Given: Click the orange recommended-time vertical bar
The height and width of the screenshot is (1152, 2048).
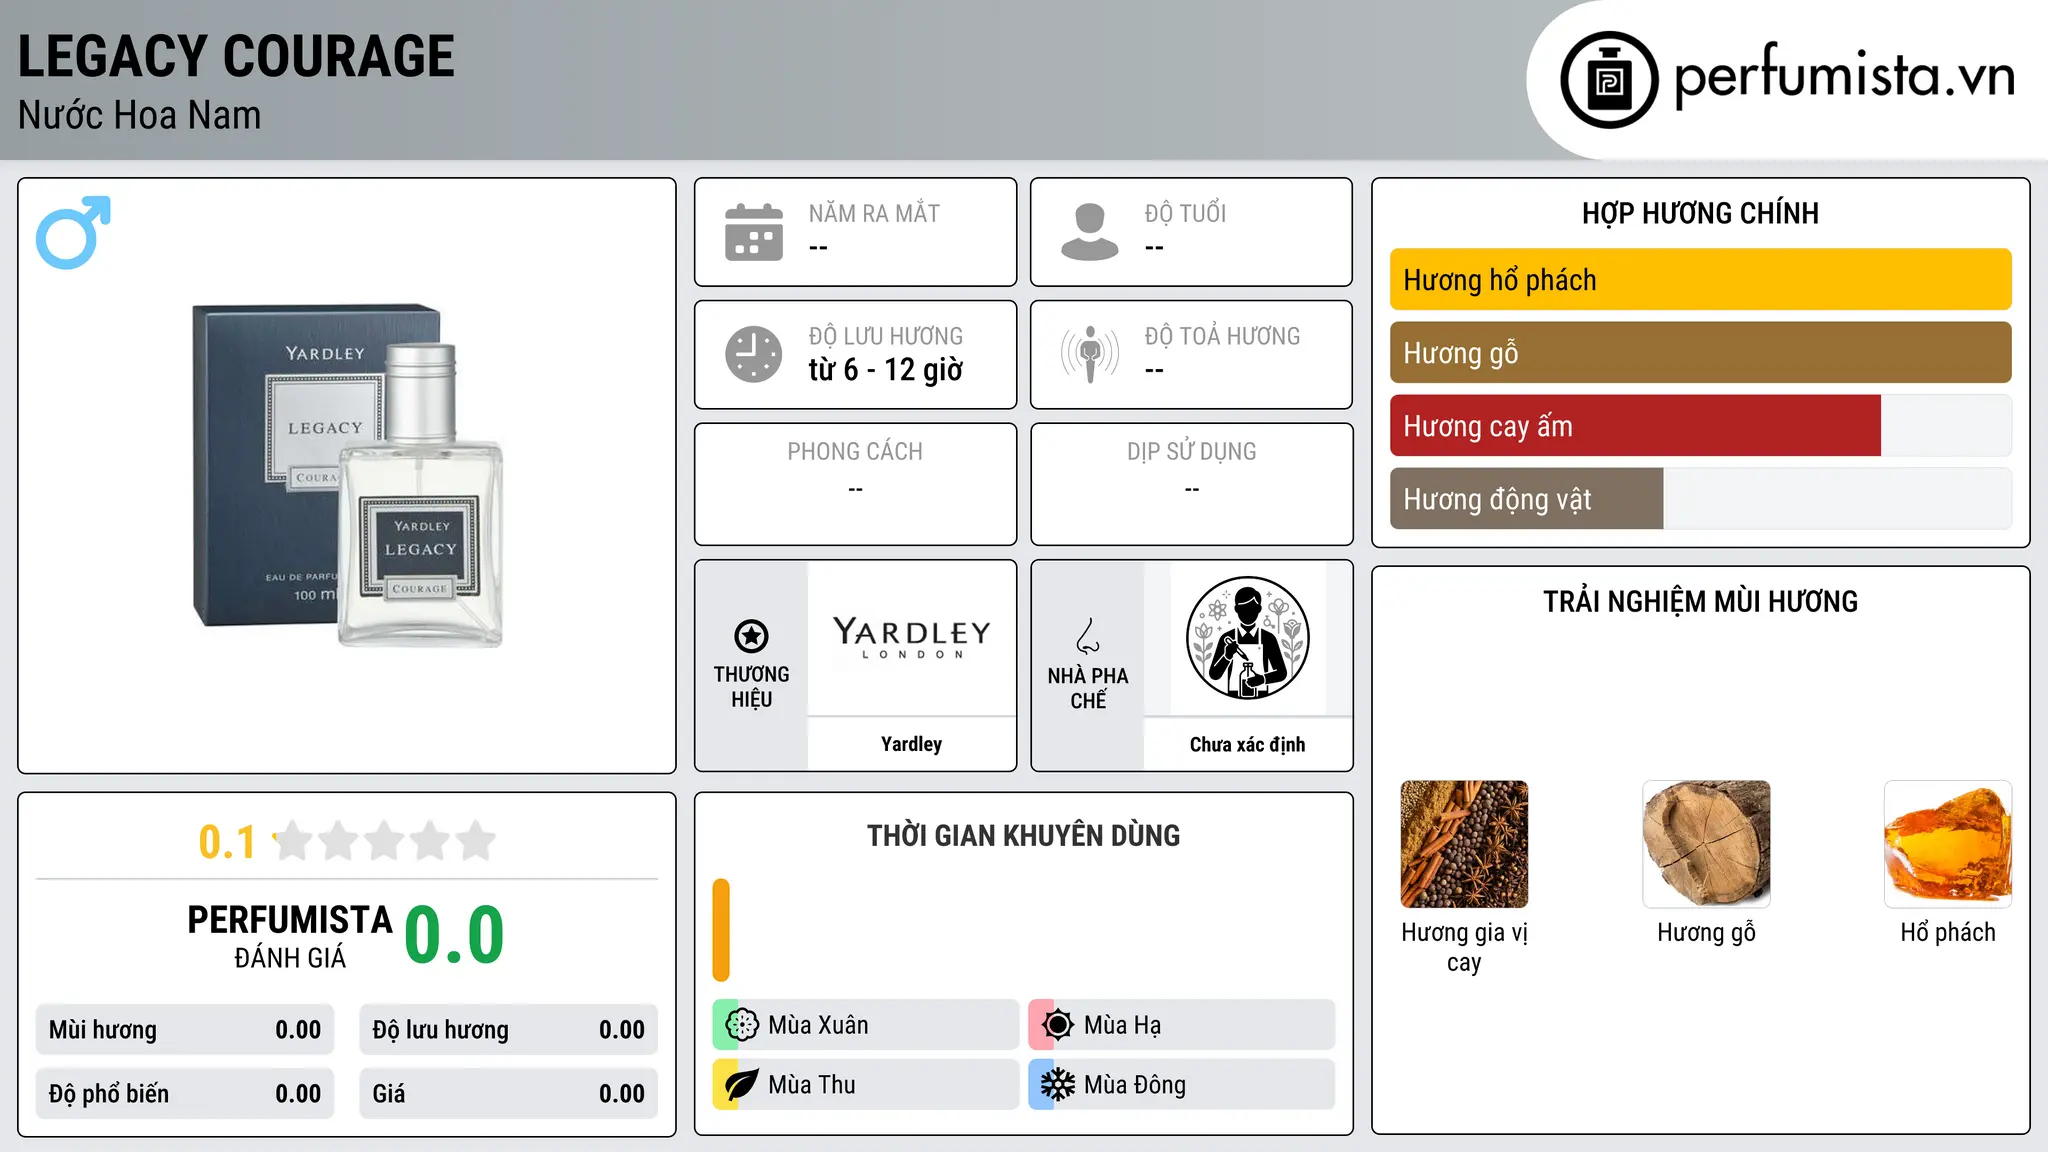Looking at the screenshot, I should 721,930.
